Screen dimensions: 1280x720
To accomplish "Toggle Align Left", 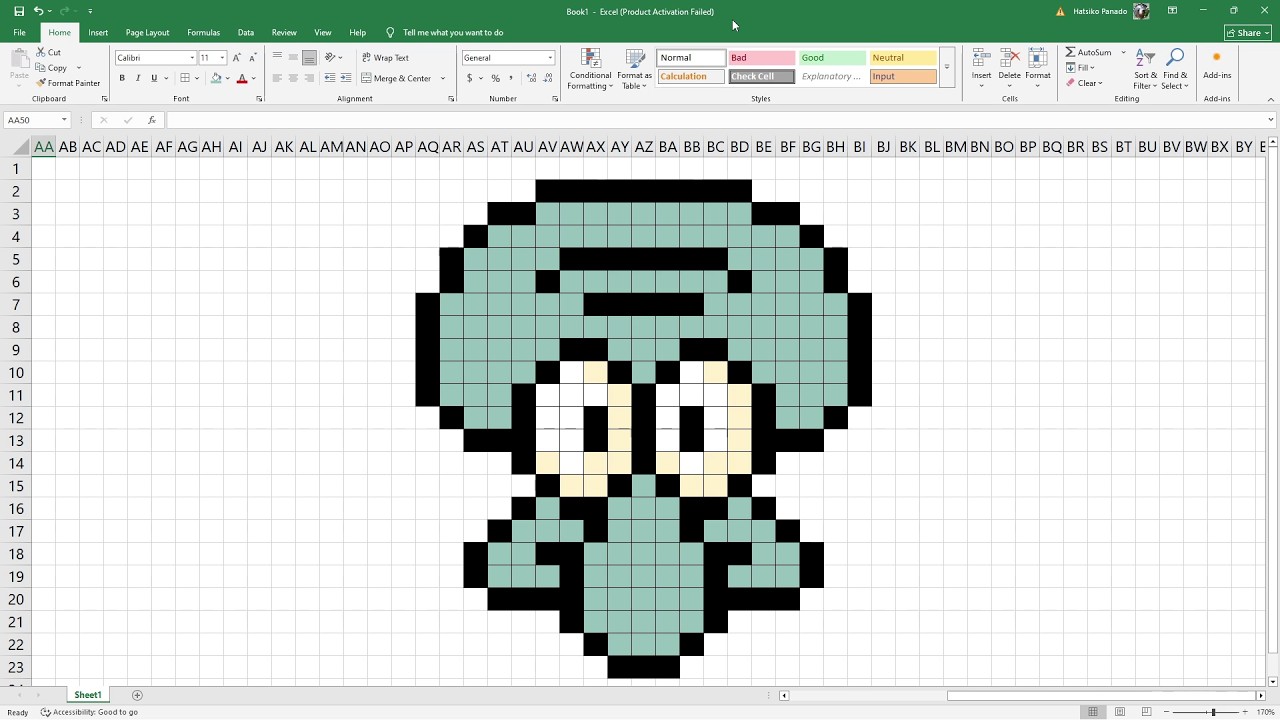I will 277,78.
